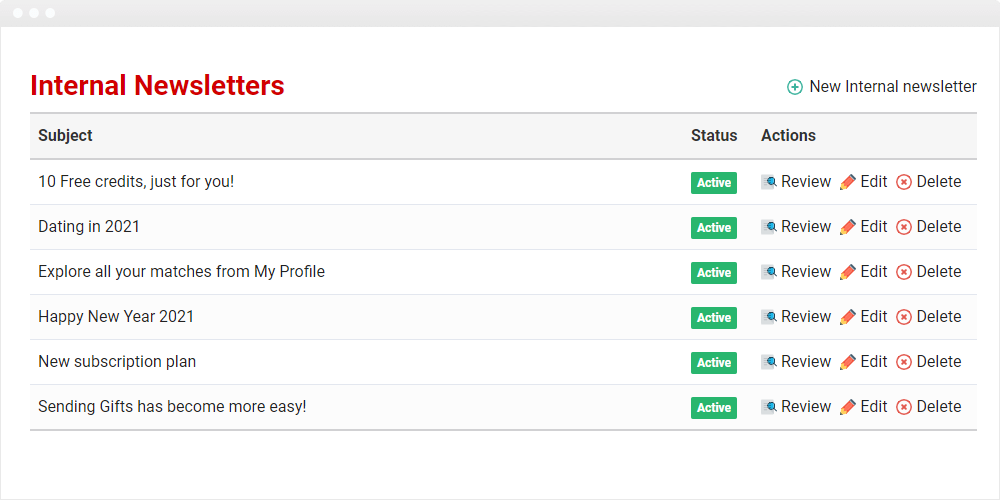The height and width of the screenshot is (500, 1000).
Task: Click Review magnifier icon for New subscription plan
Action: (768, 362)
